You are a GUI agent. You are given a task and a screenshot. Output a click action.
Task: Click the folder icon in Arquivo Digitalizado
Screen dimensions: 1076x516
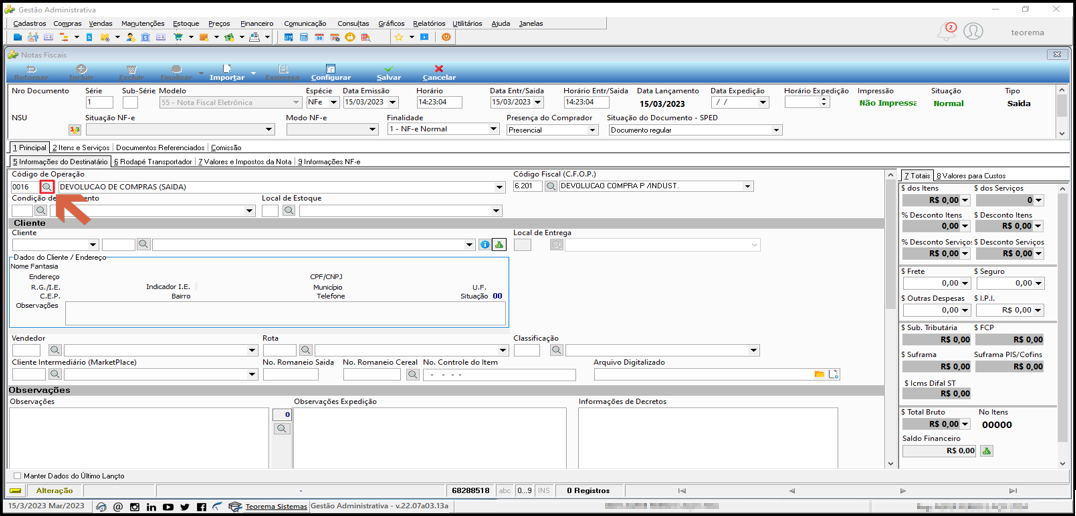point(819,375)
